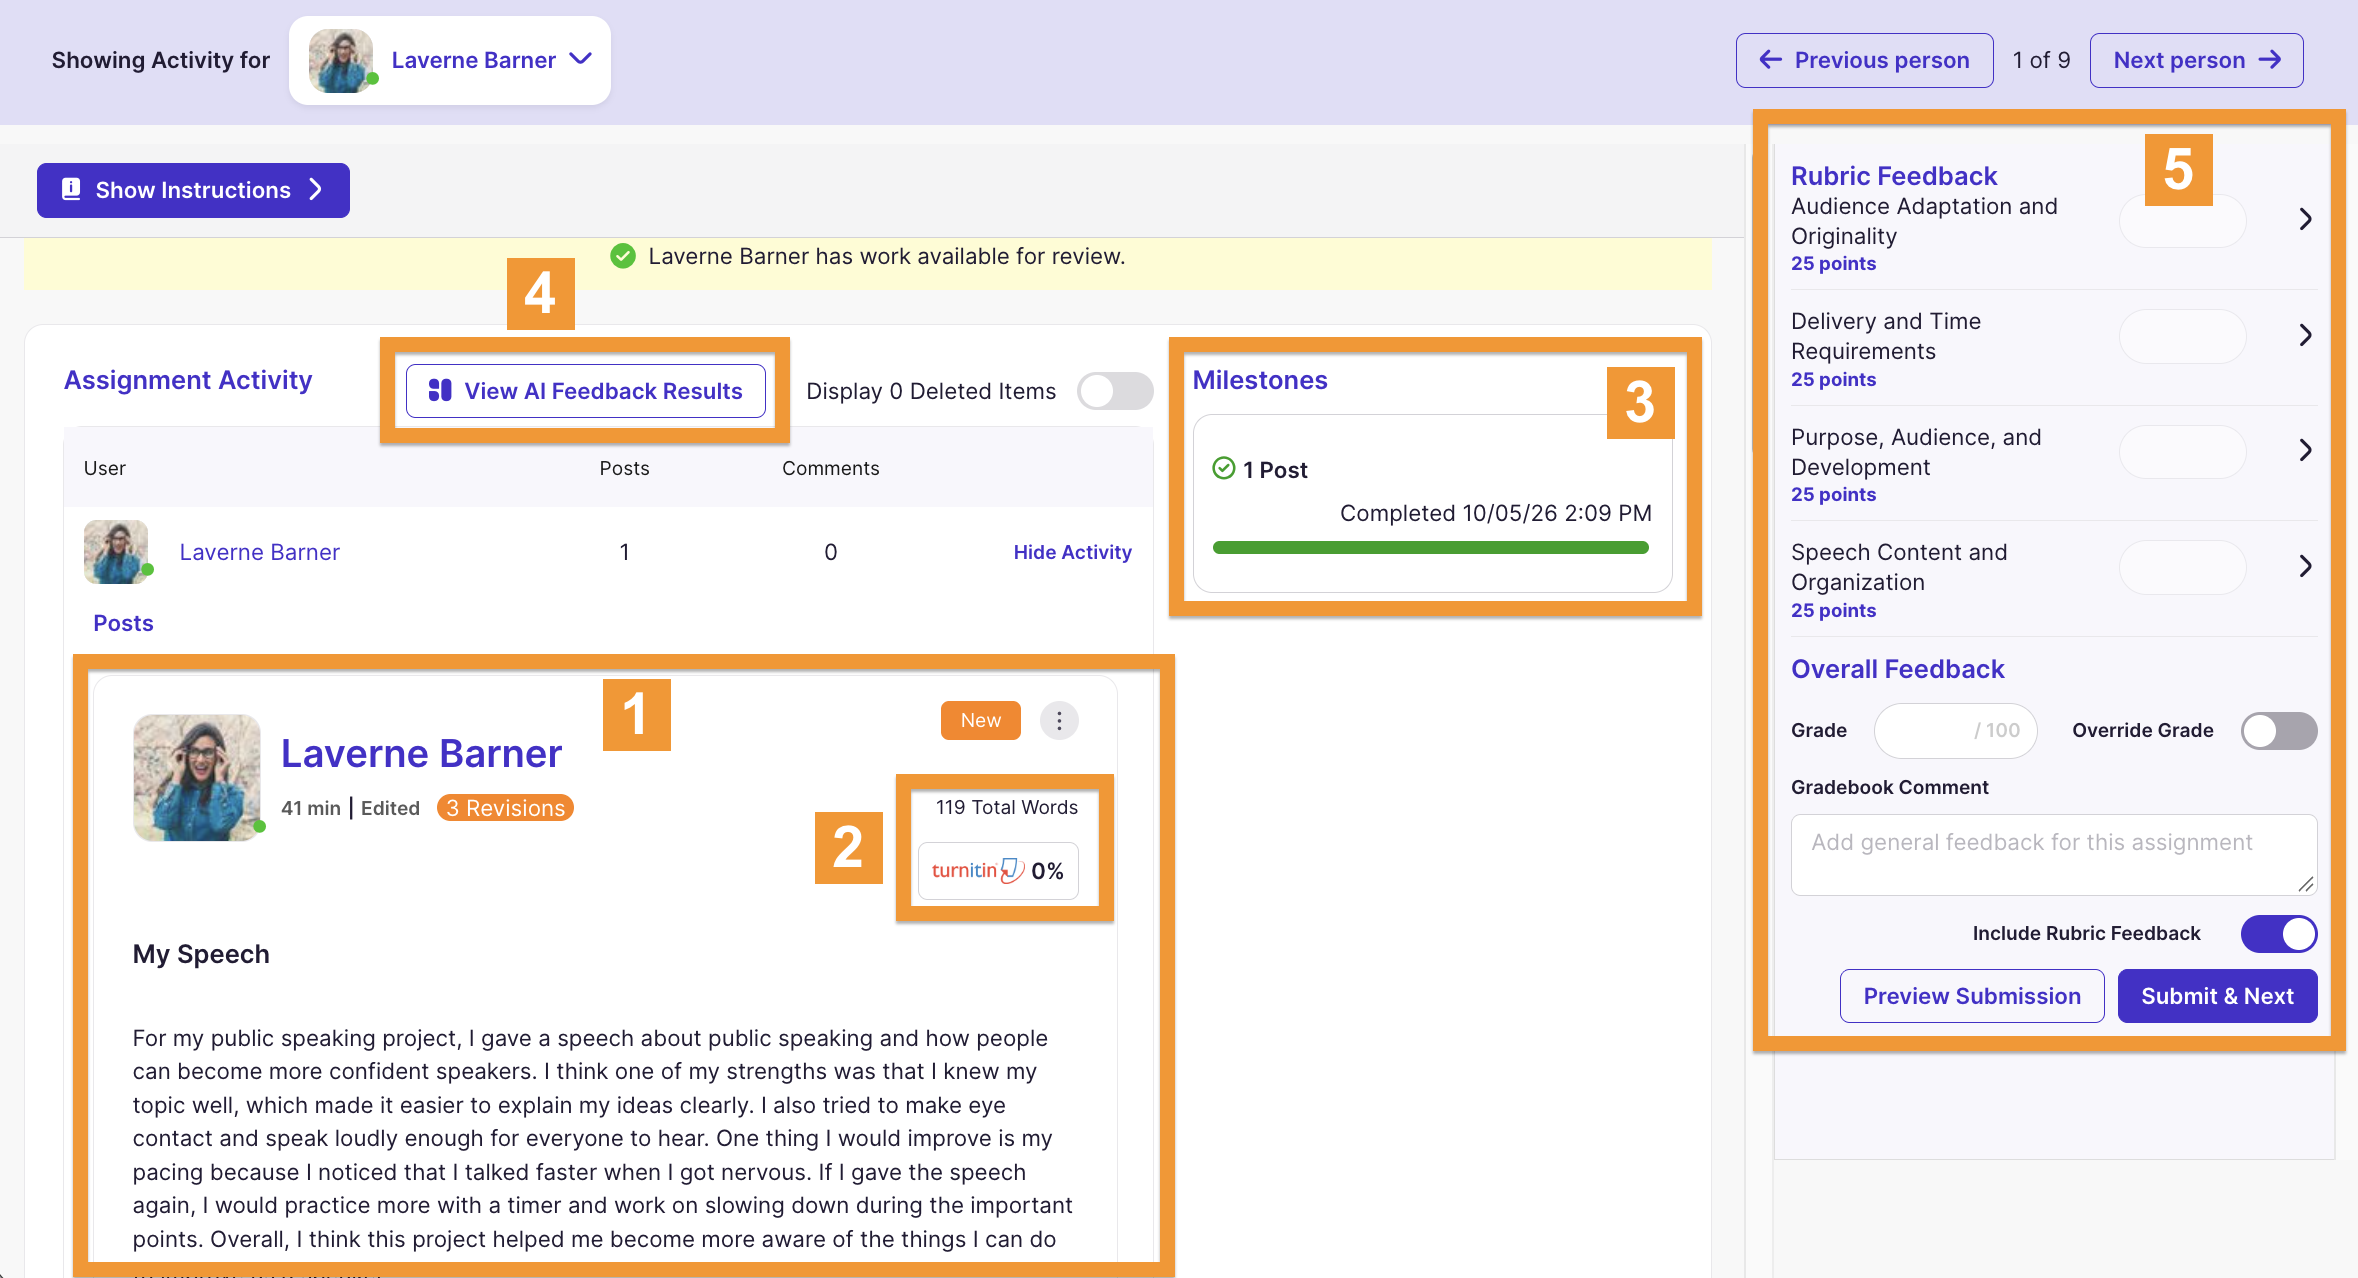Go to Next person

pyautogui.click(x=2196, y=60)
